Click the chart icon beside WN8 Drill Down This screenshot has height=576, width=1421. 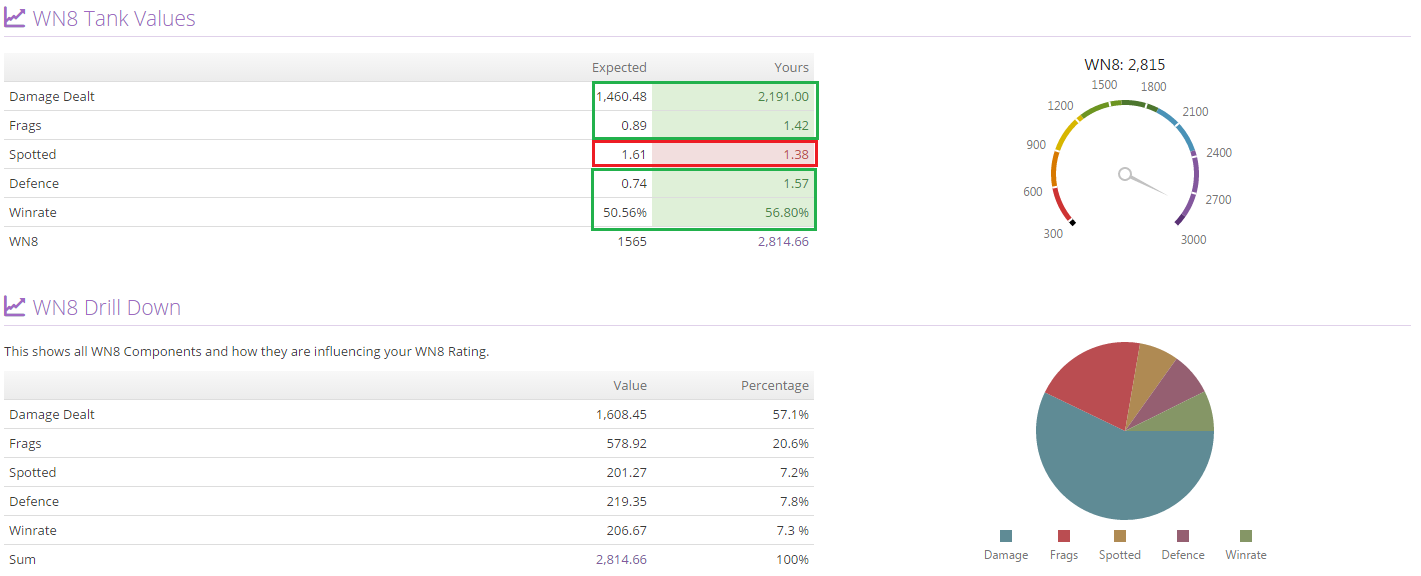[x=14, y=306]
